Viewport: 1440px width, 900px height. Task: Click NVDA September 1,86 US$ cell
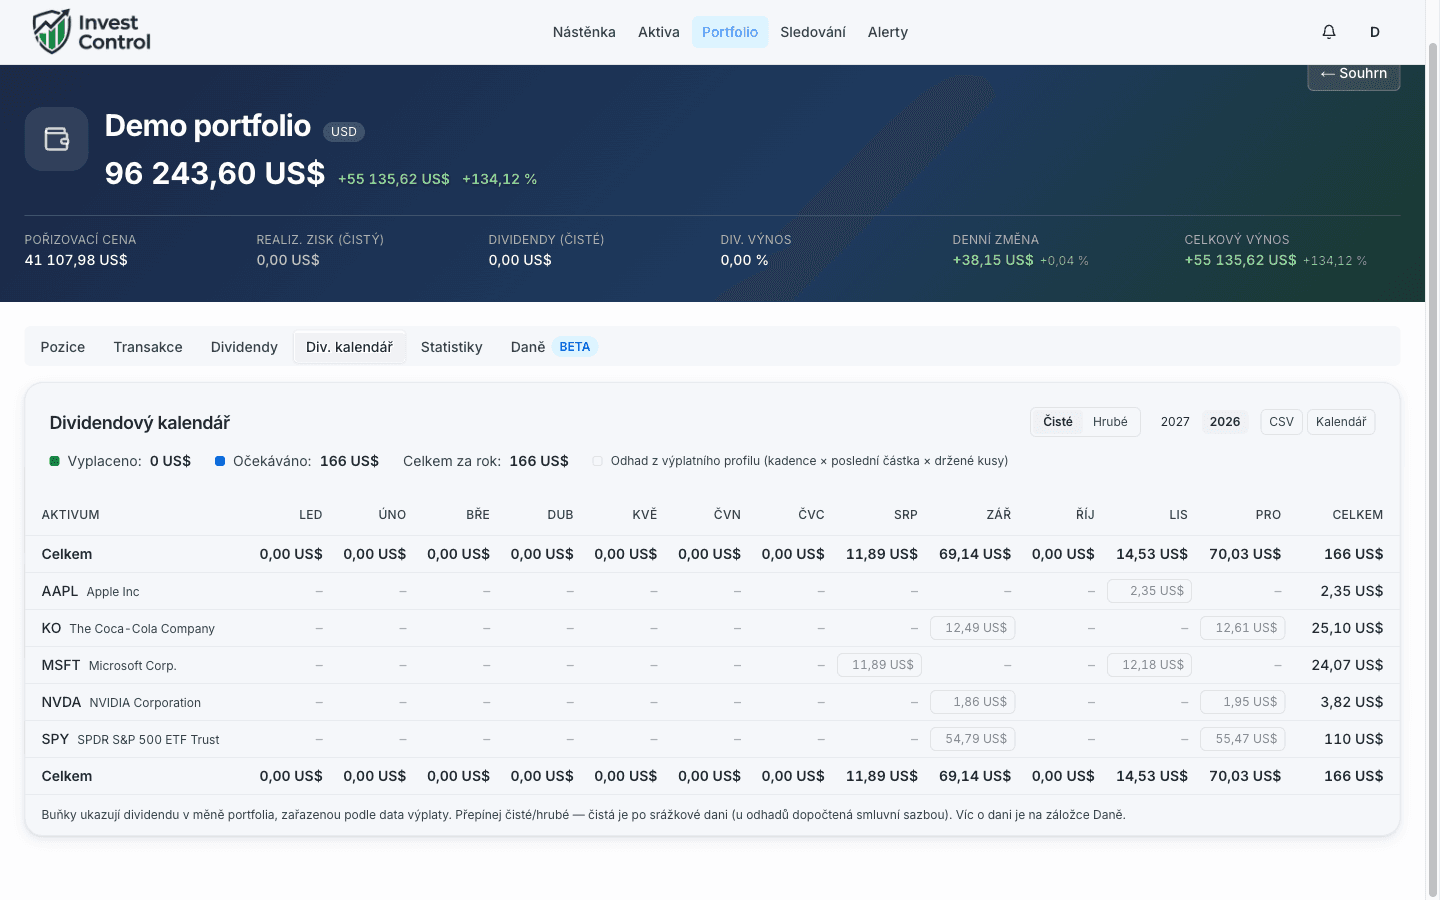(x=973, y=702)
